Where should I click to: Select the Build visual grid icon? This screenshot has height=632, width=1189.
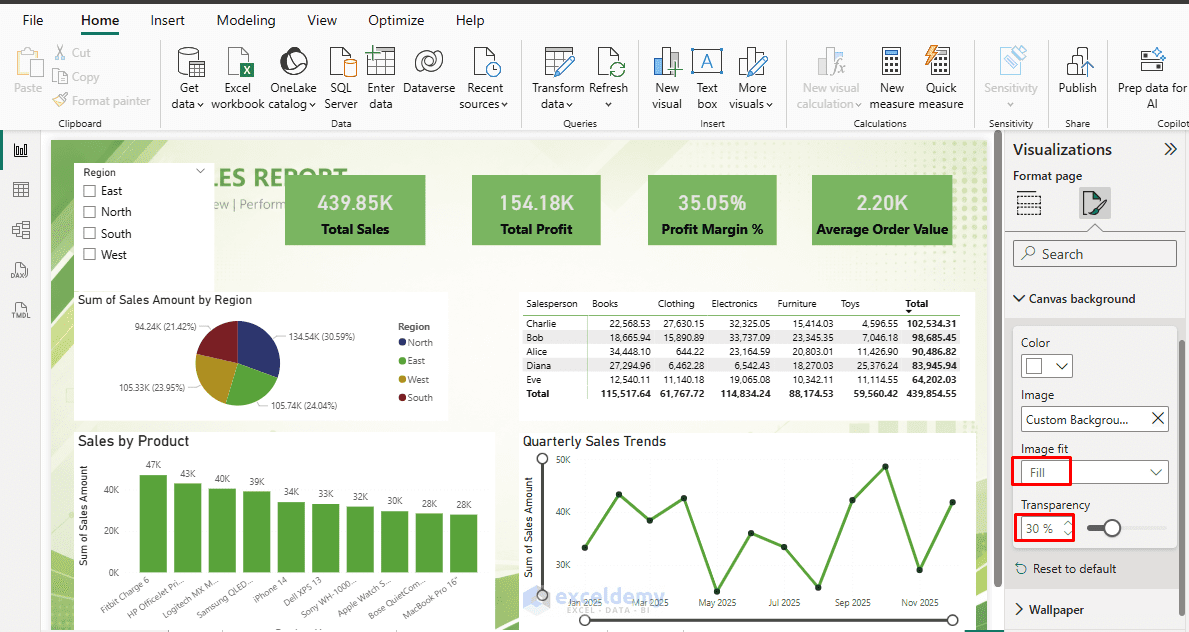(1029, 203)
